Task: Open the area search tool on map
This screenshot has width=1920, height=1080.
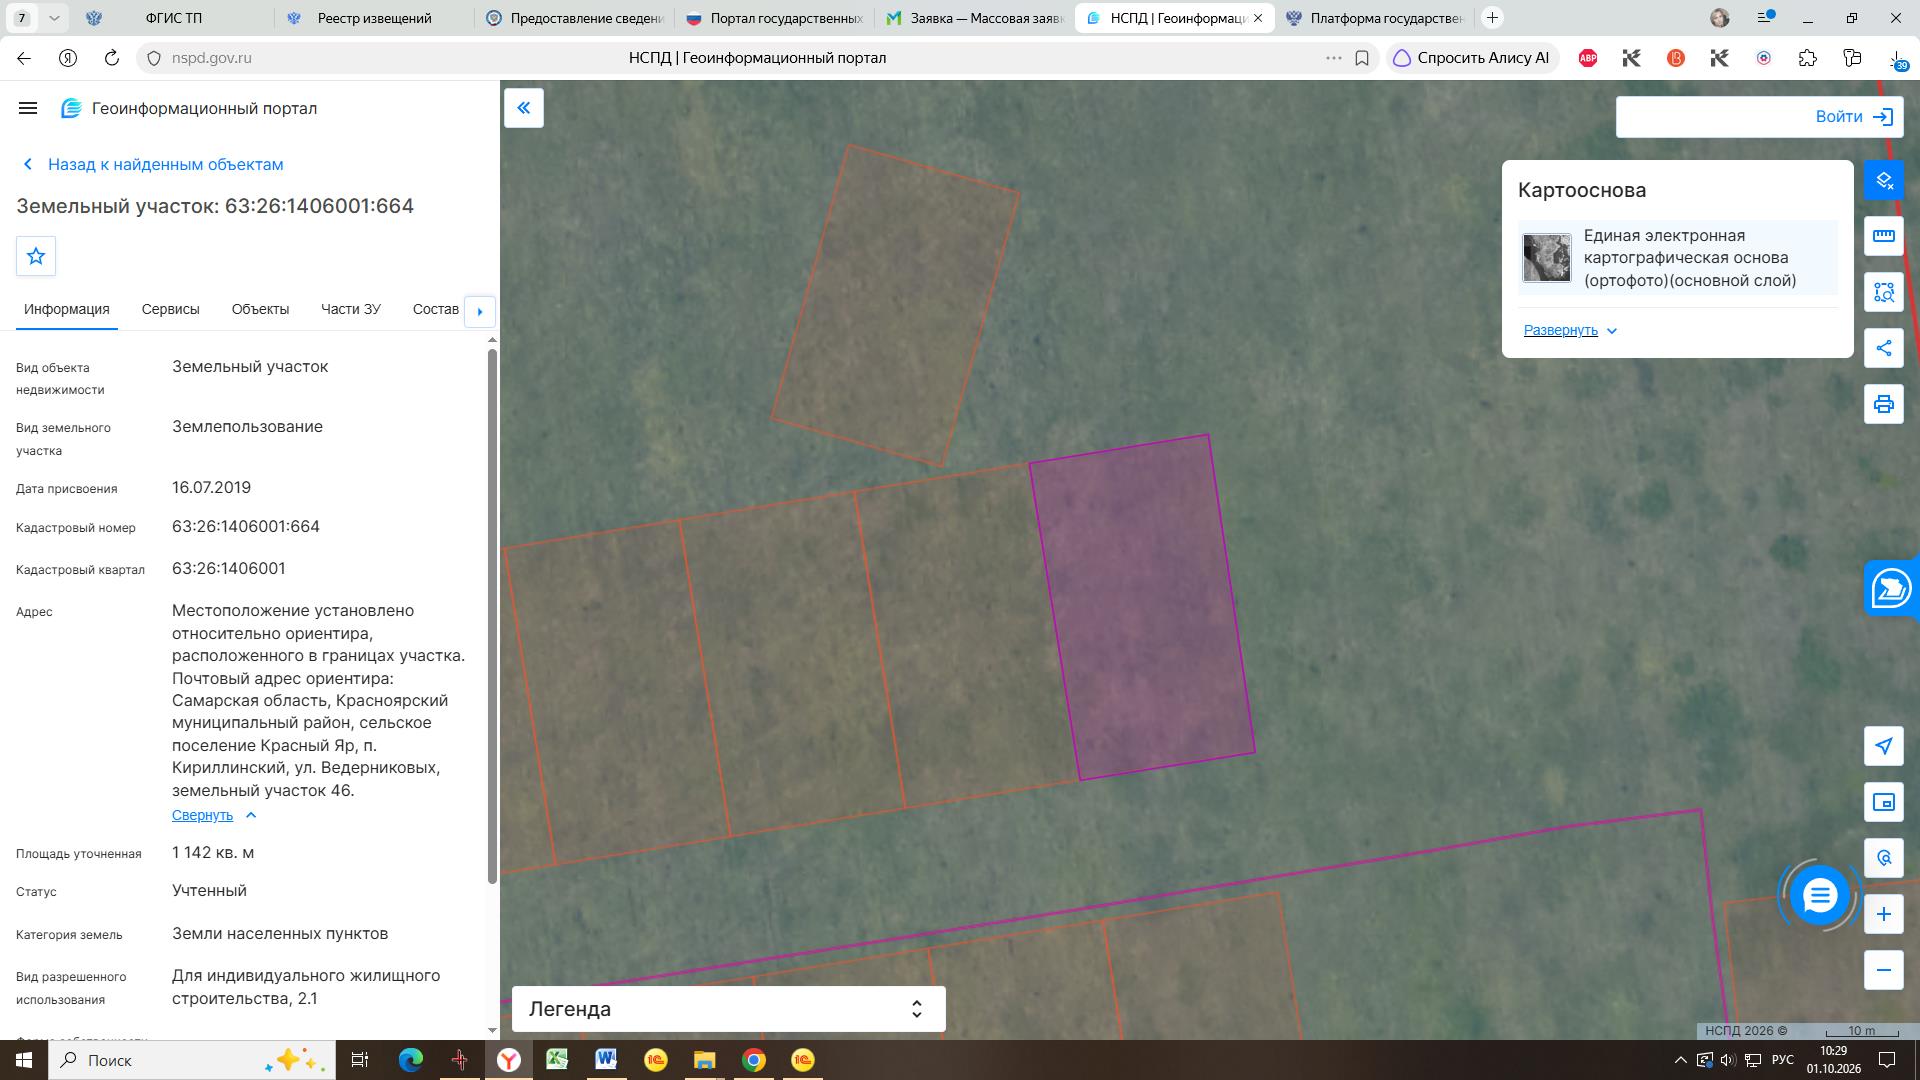Action: tap(1884, 292)
